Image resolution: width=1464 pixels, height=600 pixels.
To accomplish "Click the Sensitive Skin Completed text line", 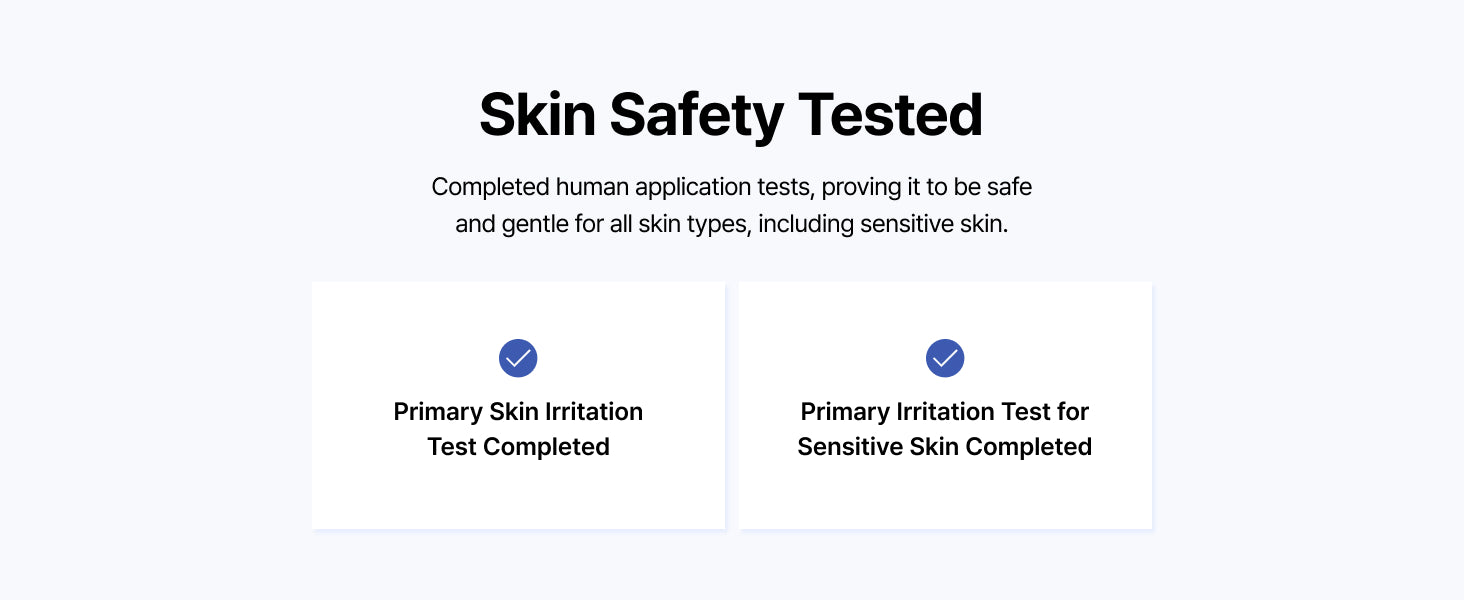I will point(945,446).
